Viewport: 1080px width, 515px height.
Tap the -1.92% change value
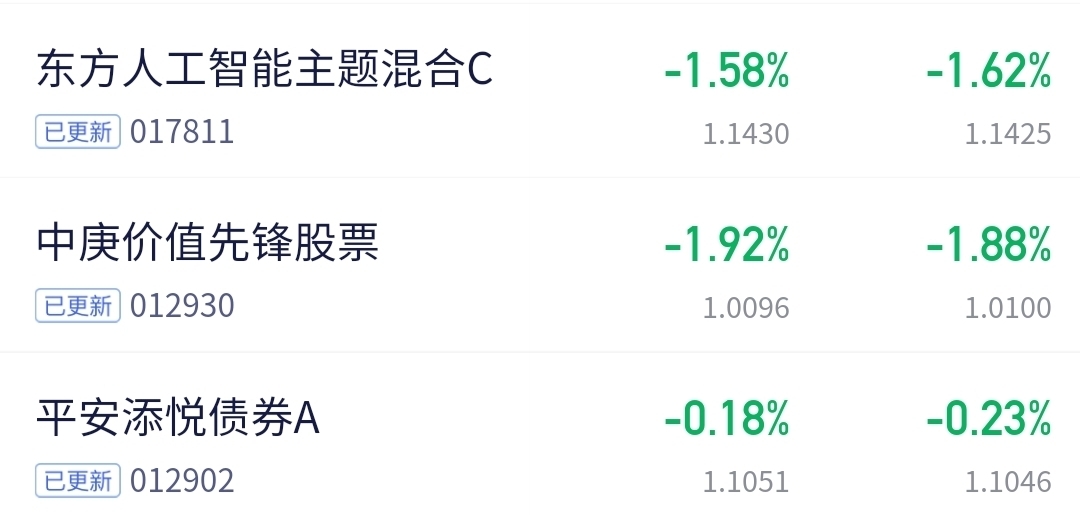727,245
